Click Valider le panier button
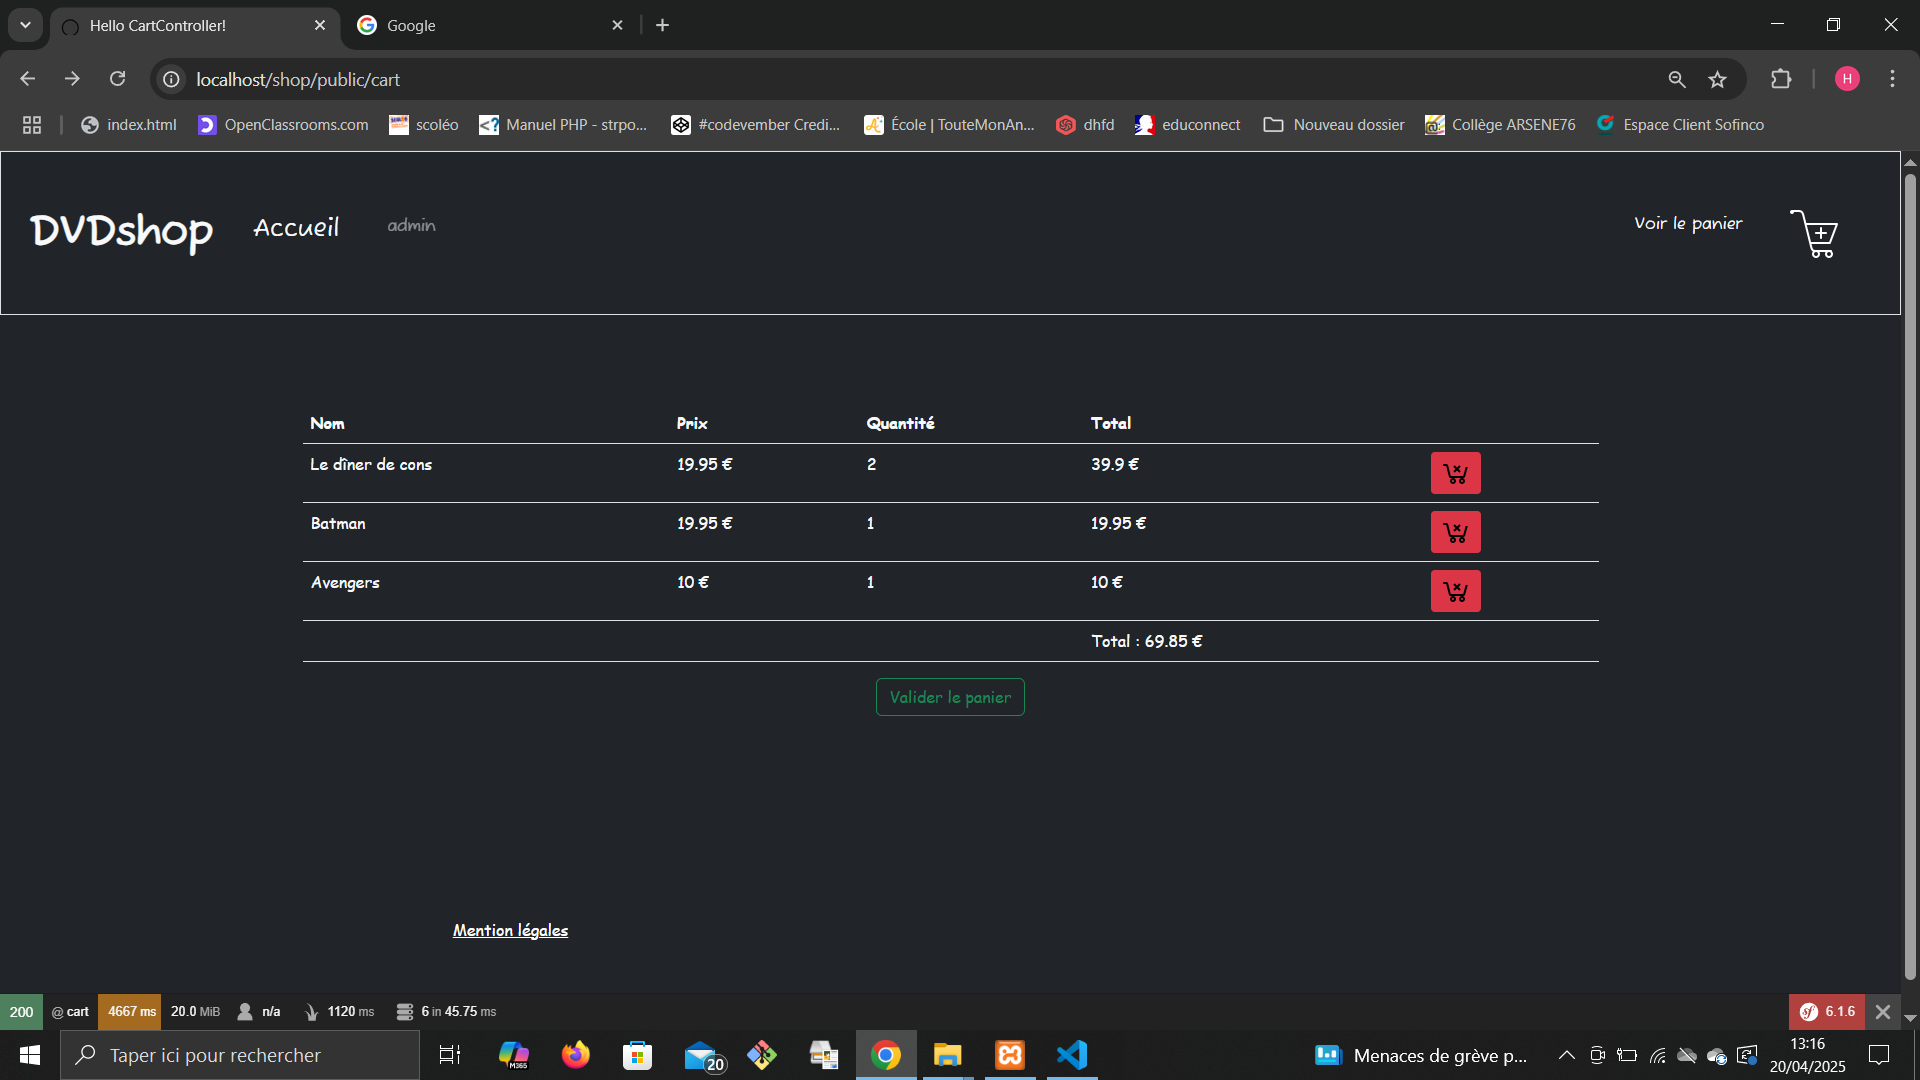The width and height of the screenshot is (1920, 1080). pyautogui.click(x=950, y=697)
